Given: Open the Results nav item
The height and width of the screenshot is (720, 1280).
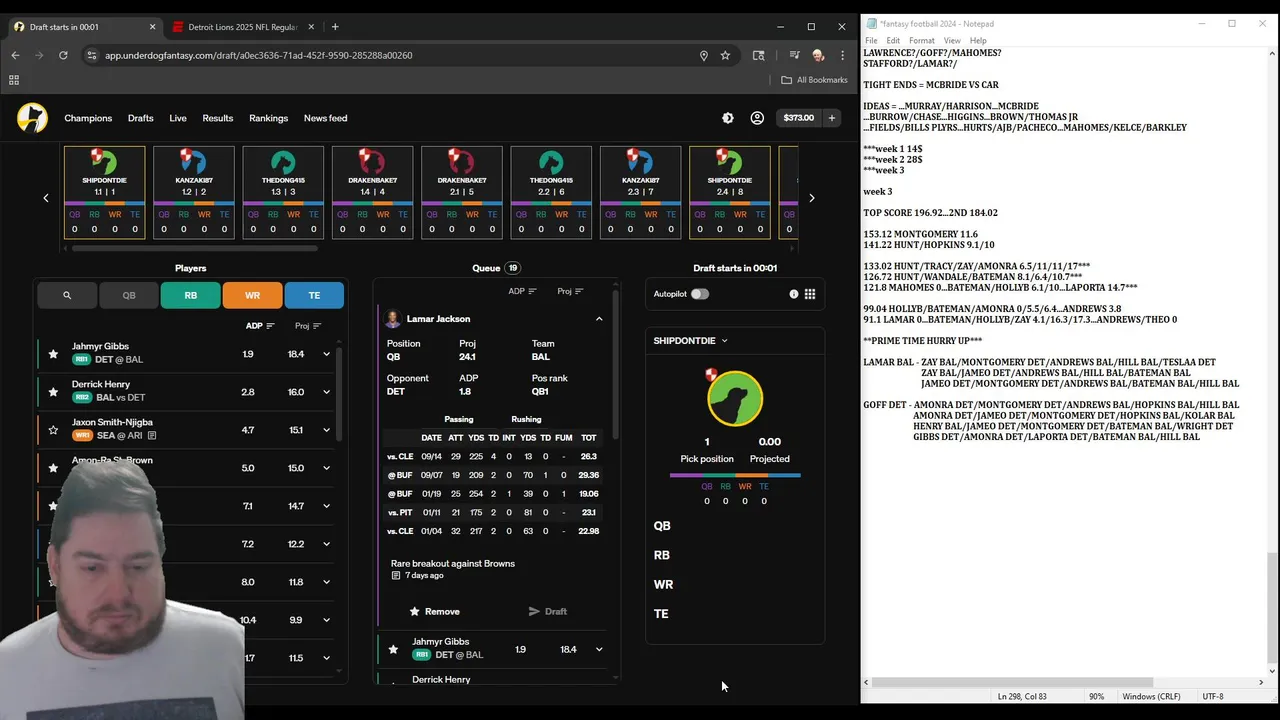Looking at the screenshot, I should pyautogui.click(x=217, y=118).
